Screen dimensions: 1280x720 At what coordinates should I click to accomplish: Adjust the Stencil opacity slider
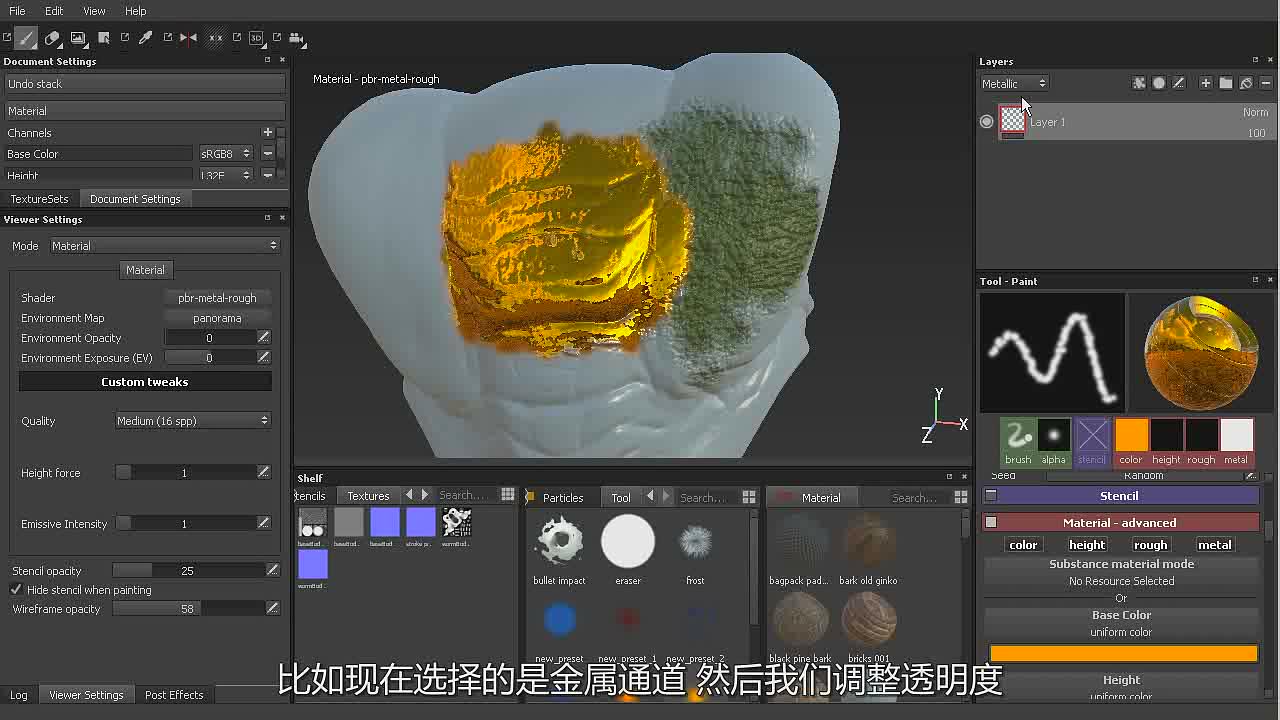(x=187, y=570)
